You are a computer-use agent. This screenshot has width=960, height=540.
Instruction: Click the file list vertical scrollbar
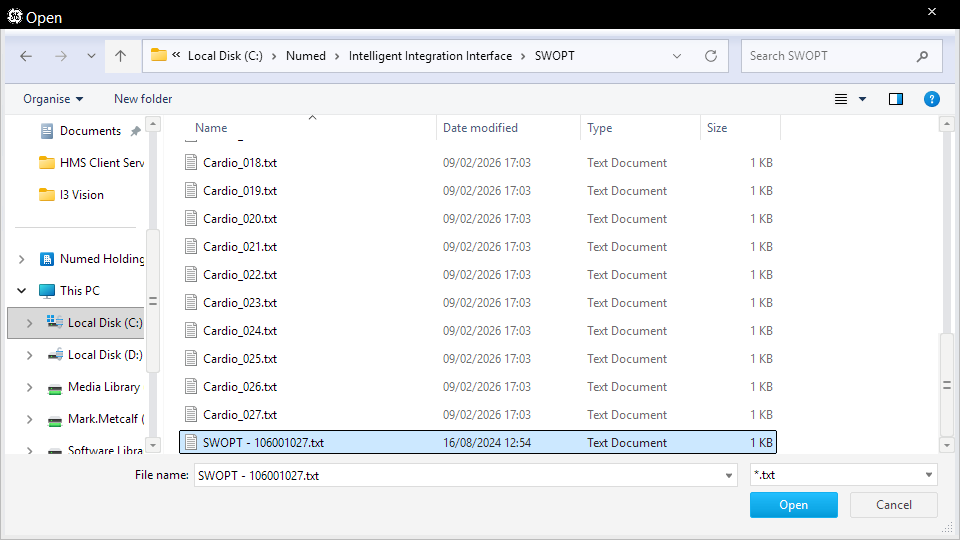(946, 383)
